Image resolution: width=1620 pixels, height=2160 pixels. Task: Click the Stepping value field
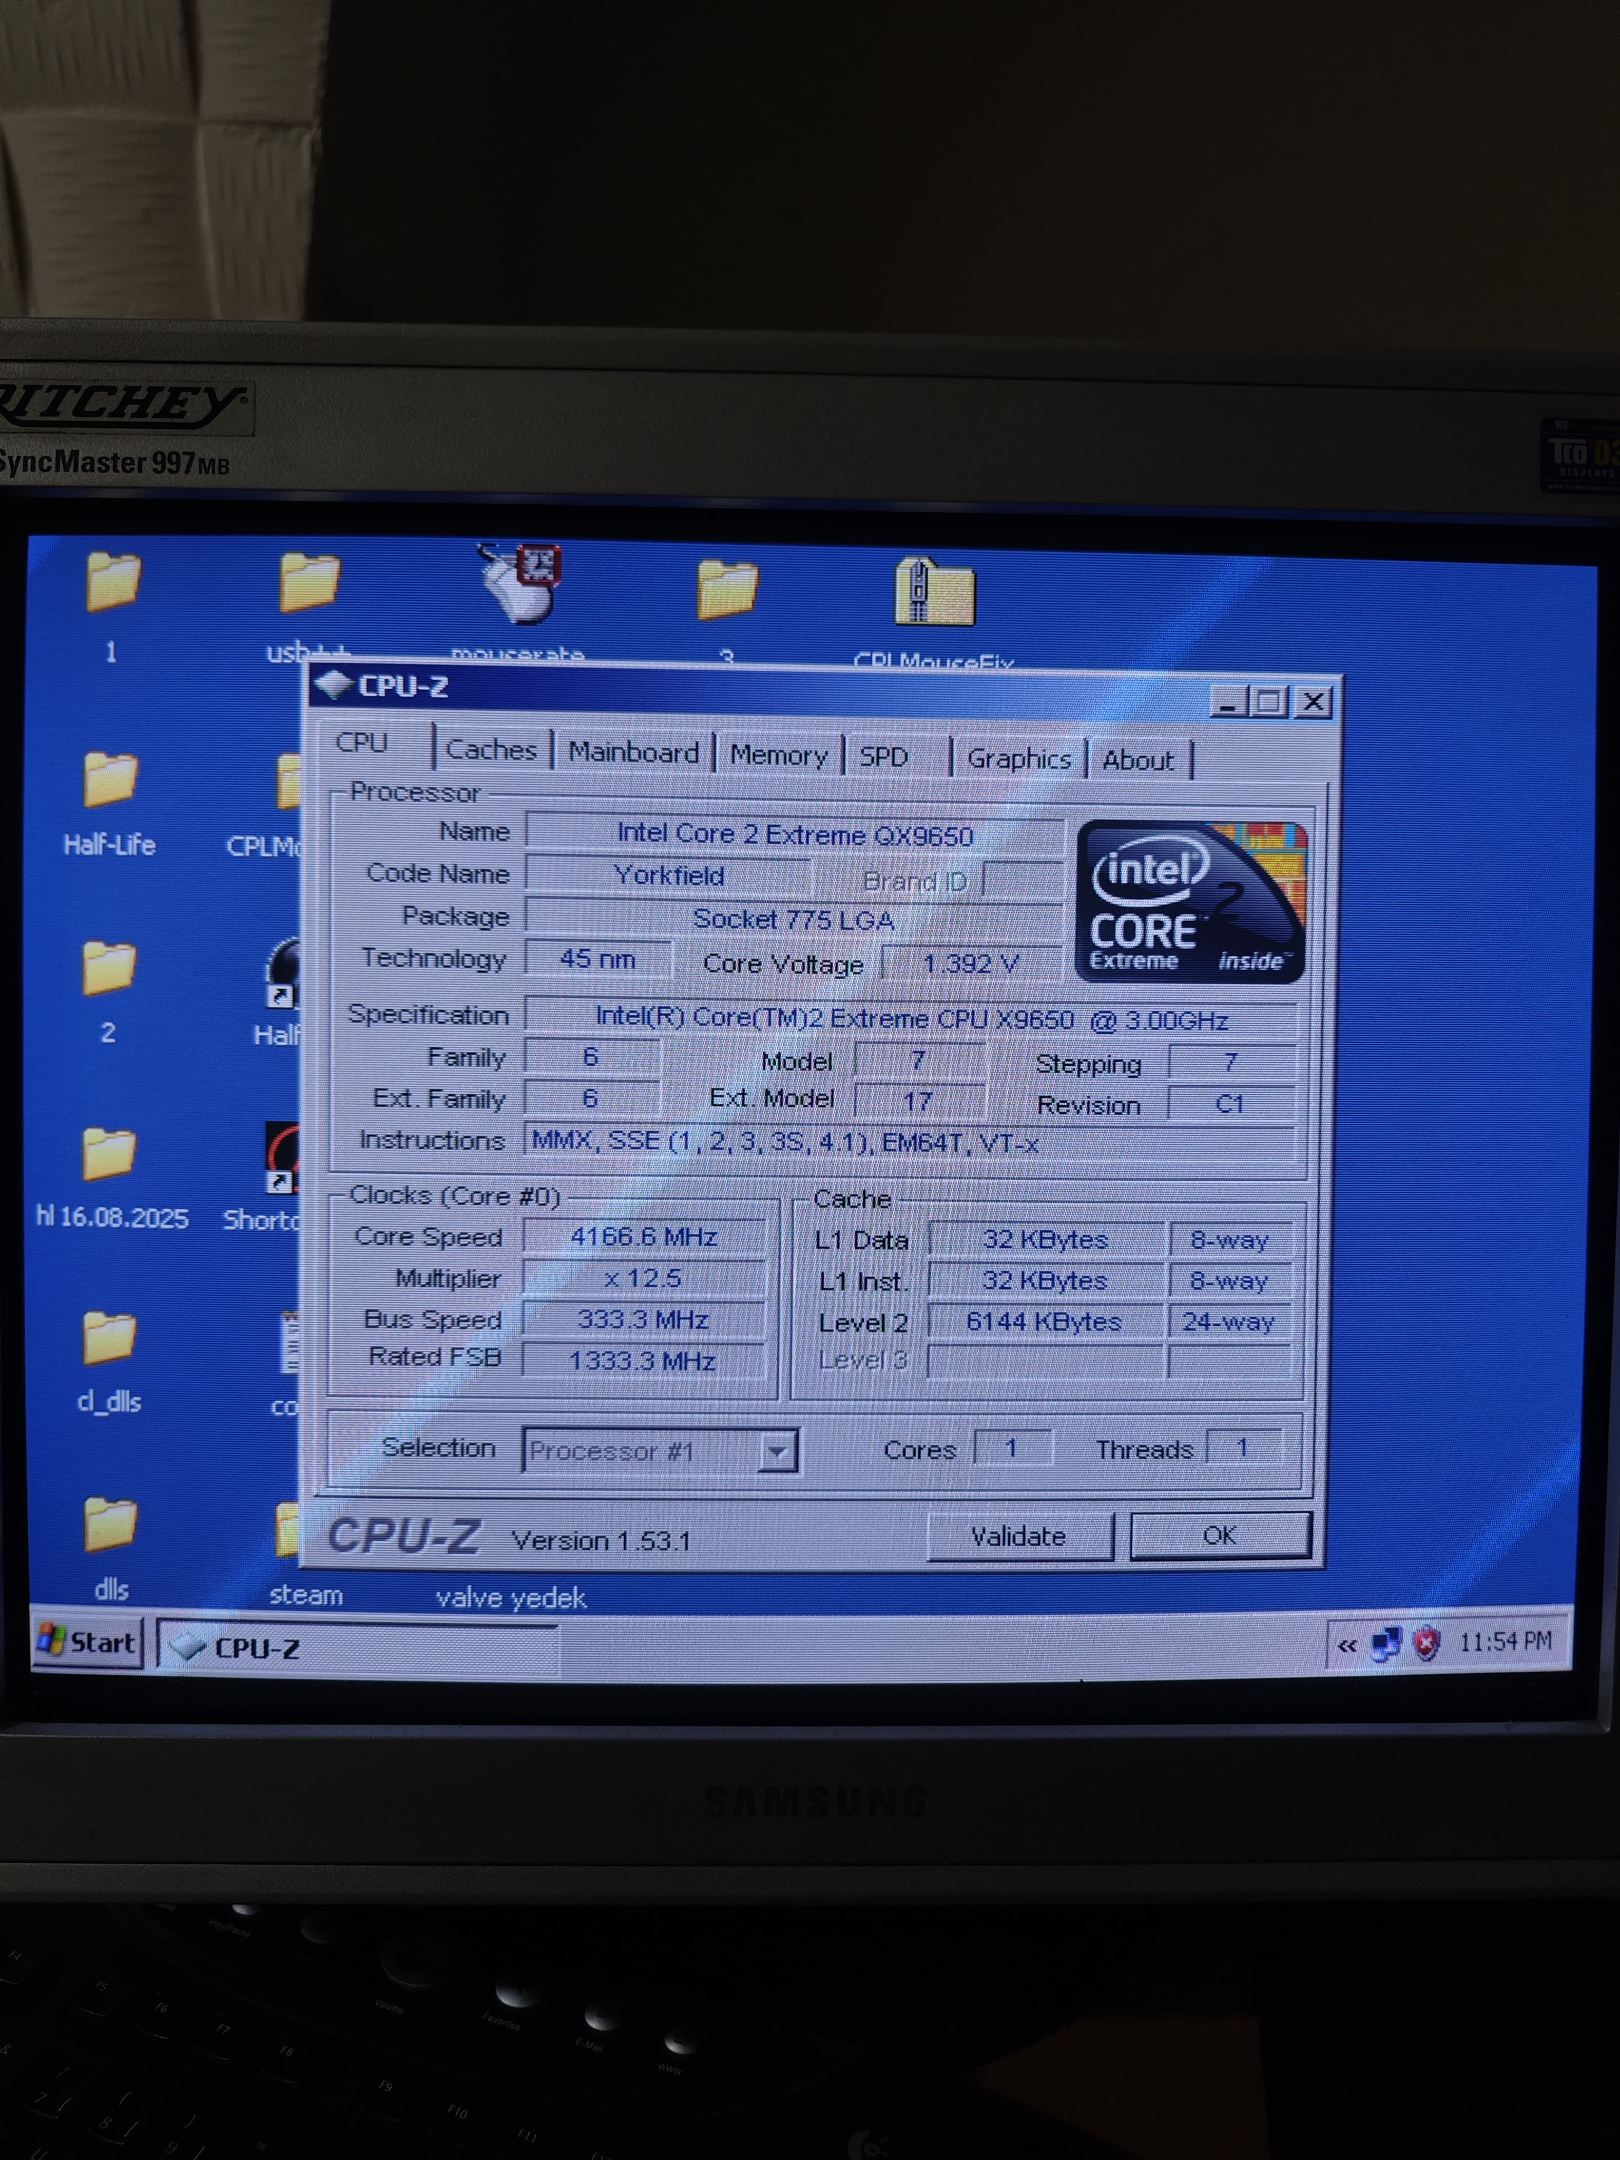click(x=1231, y=1062)
